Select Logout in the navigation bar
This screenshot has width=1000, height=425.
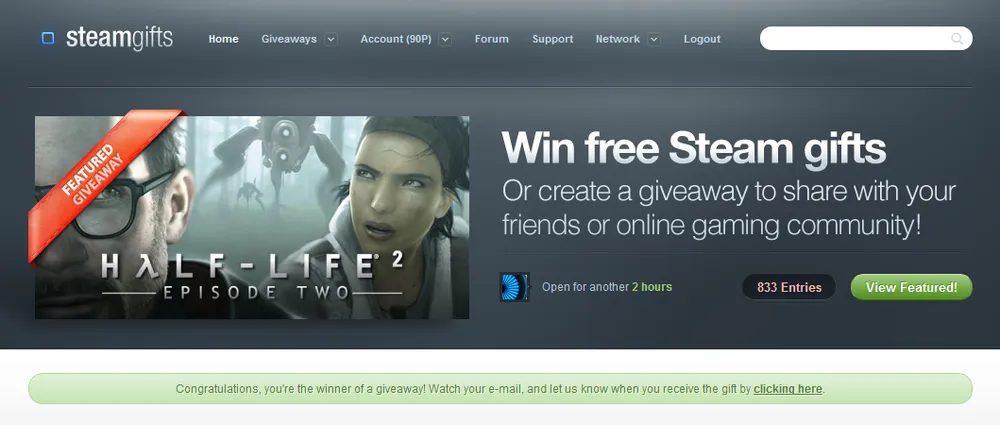(702, 39)
